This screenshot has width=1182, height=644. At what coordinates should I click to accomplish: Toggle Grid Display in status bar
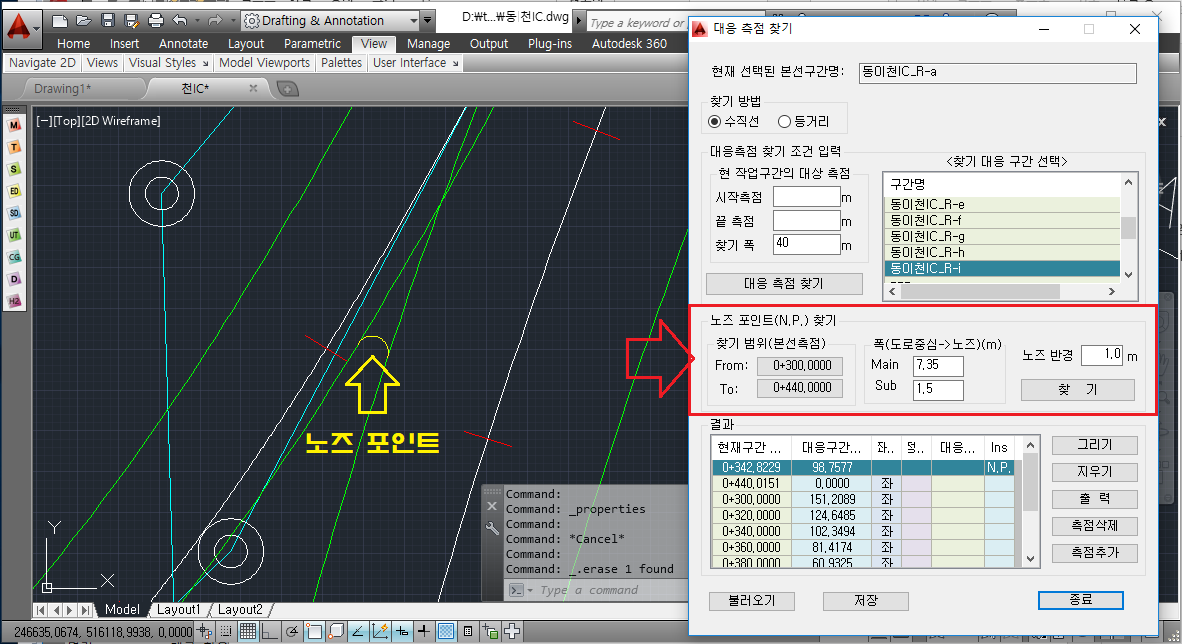(247, 631)
